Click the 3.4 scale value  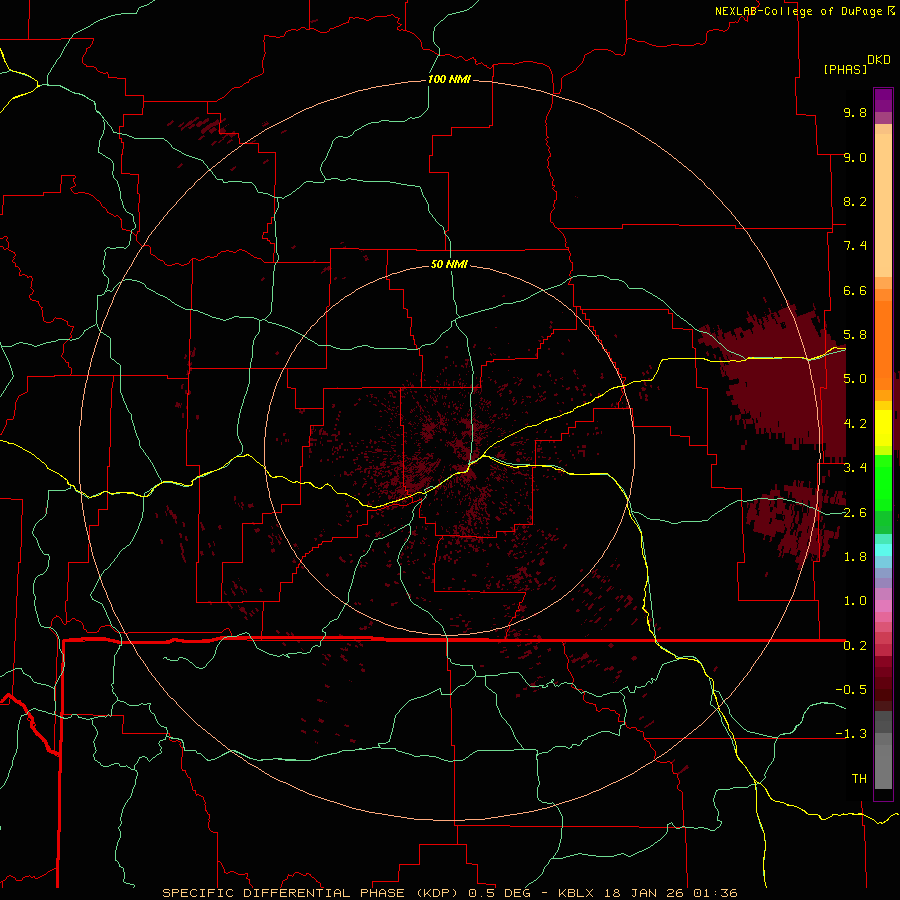click(x=855, y=468)
